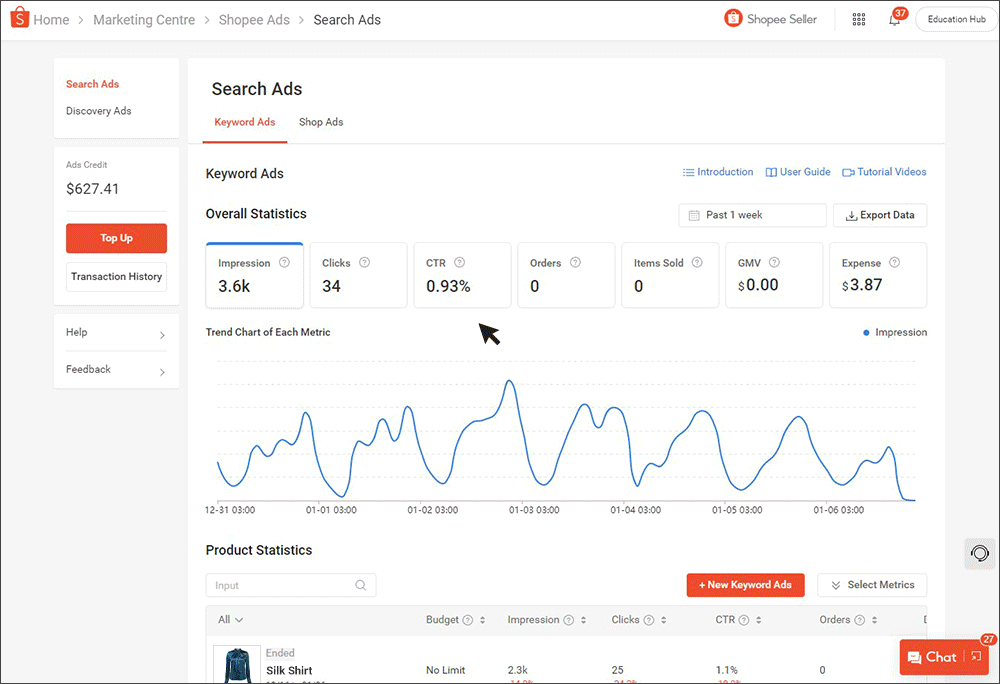Sort table by Impression column arrows

click(584, 620)
